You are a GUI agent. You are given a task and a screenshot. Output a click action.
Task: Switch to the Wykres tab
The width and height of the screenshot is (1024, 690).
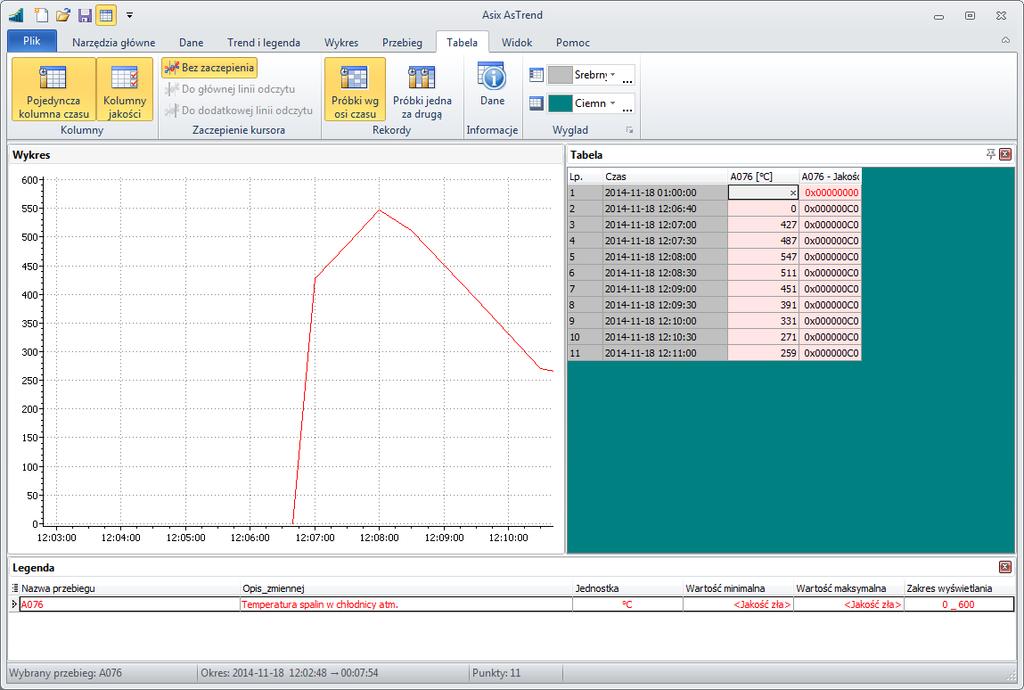point(341,42)
